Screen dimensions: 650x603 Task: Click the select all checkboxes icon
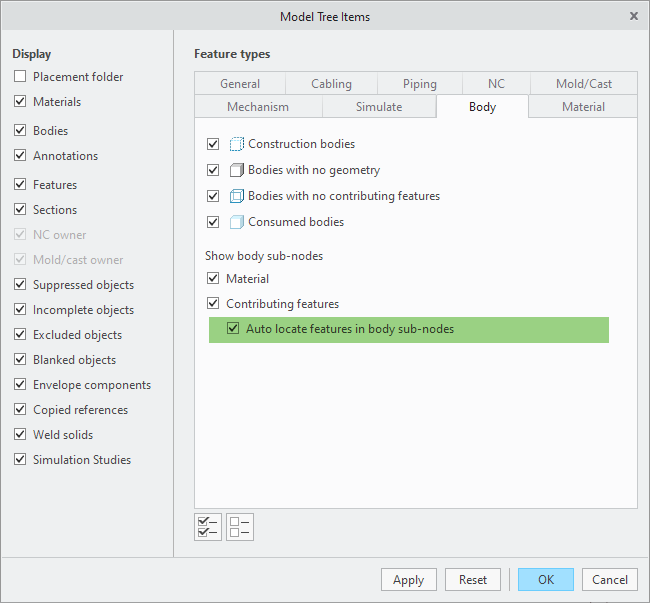pyautogui.click(x=208, y=526)
